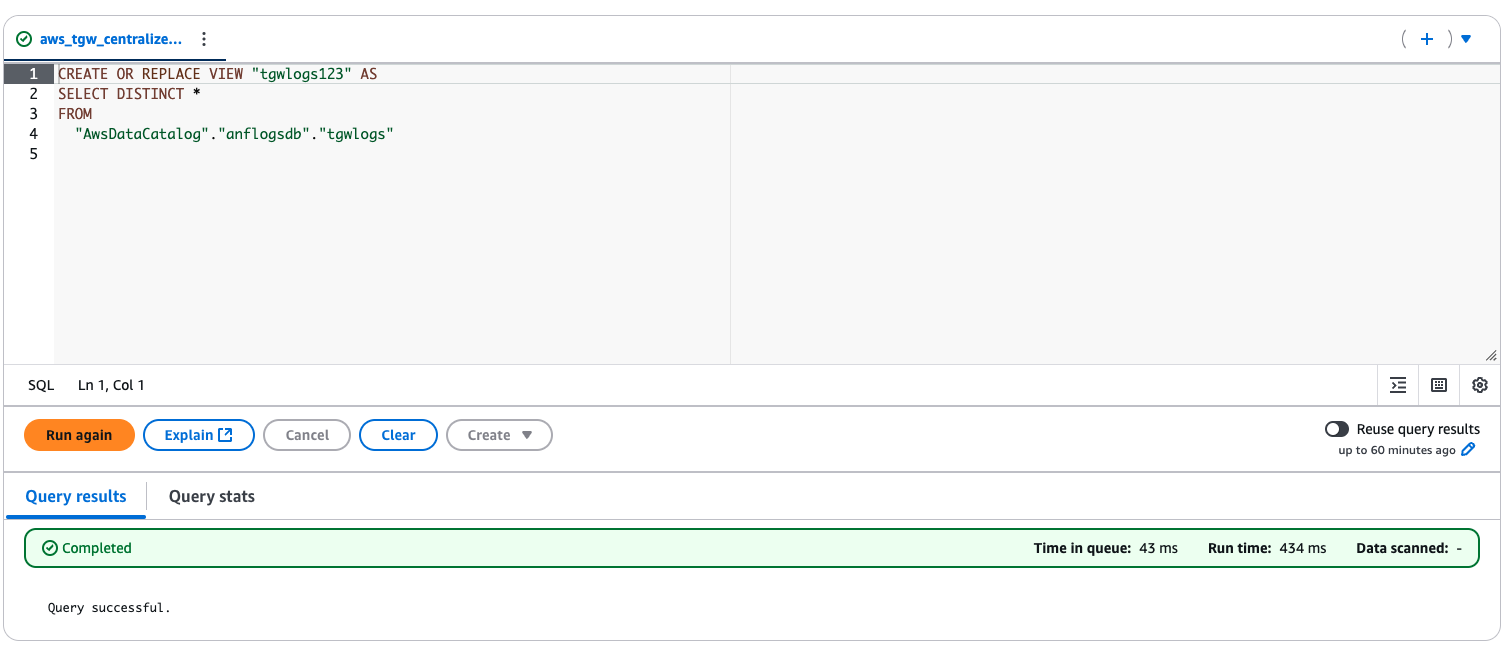Open the kebab menu on the query tab
The height and width of the screenshot is (652, 1505).
point(204,38)
